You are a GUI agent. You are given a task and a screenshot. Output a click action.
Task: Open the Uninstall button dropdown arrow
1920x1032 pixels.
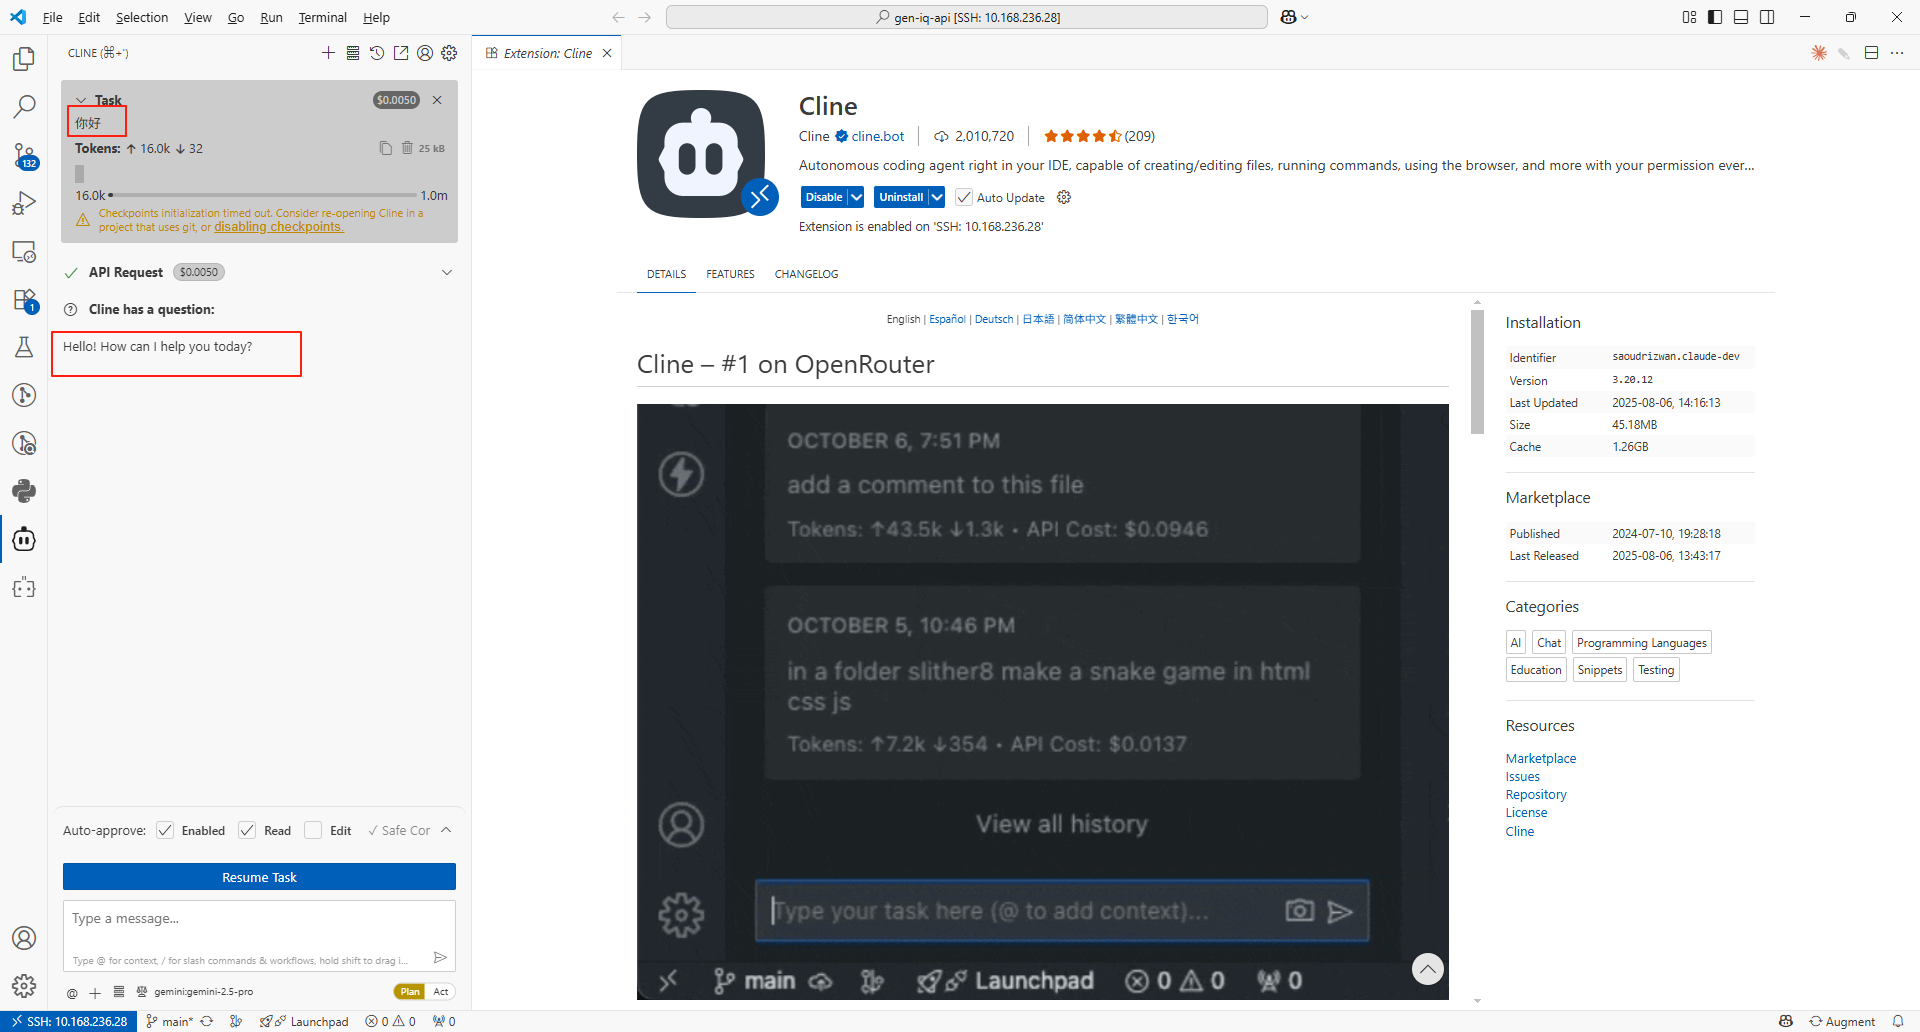936,197
